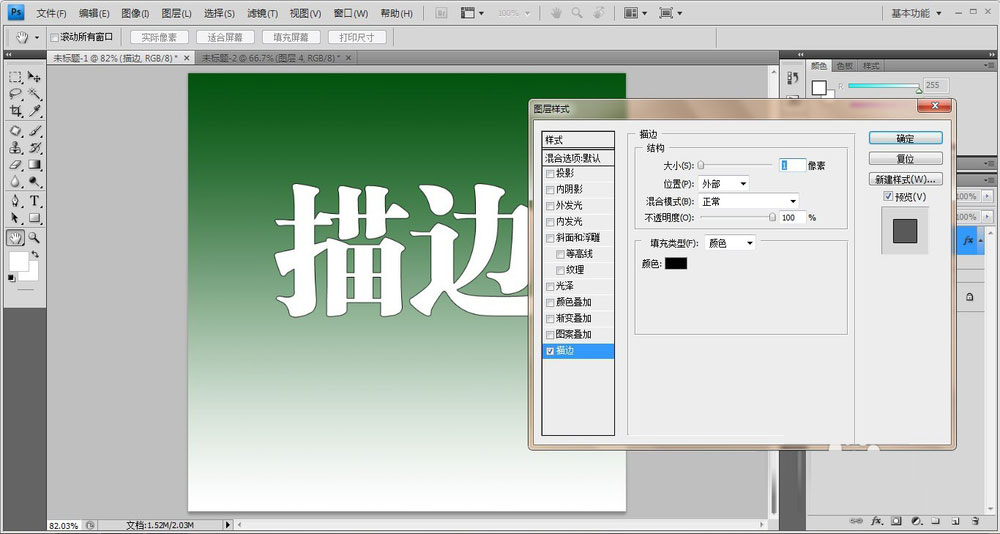Select the Hand tool in toolbox
Viewport: 1000px width, 534px height.
click(15, 238)
